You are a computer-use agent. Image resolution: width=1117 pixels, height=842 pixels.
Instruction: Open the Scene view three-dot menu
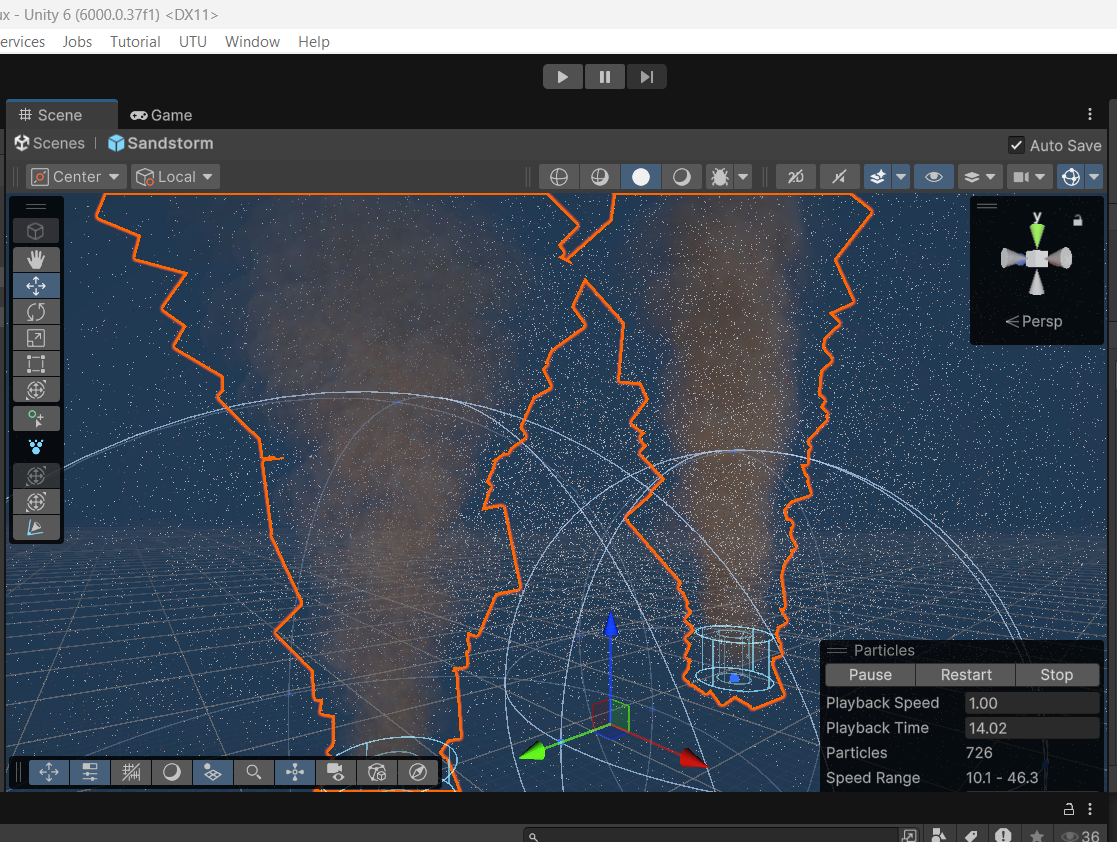[x=1090, y=115]
